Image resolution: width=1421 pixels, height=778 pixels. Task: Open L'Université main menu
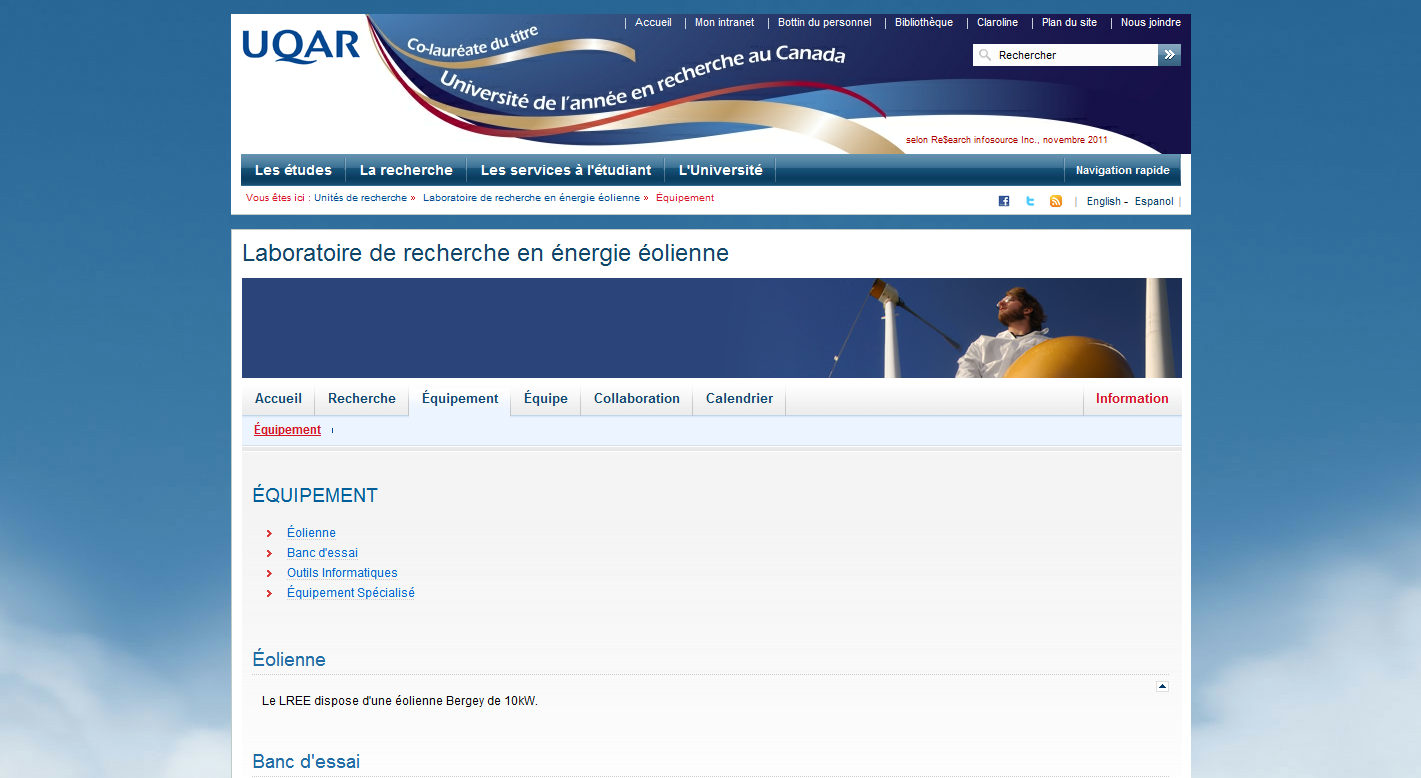(720, 170)
